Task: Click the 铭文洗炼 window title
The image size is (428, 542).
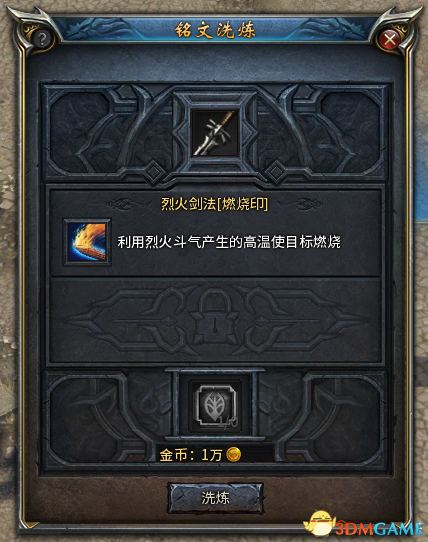Action: coord(215,30)
